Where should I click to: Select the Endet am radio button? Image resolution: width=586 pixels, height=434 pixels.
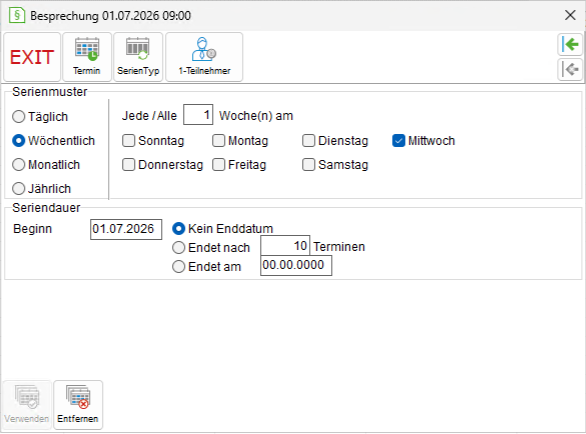coord(179,267)
